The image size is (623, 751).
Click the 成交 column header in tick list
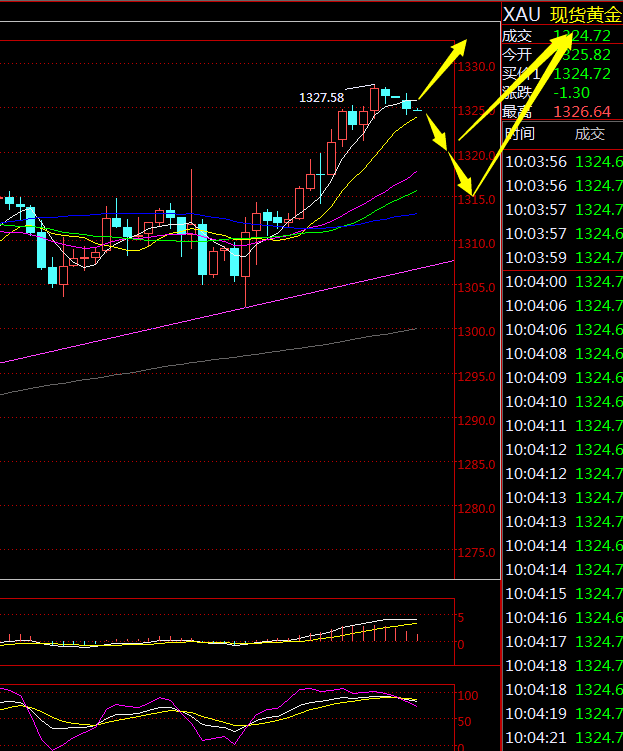590,134
